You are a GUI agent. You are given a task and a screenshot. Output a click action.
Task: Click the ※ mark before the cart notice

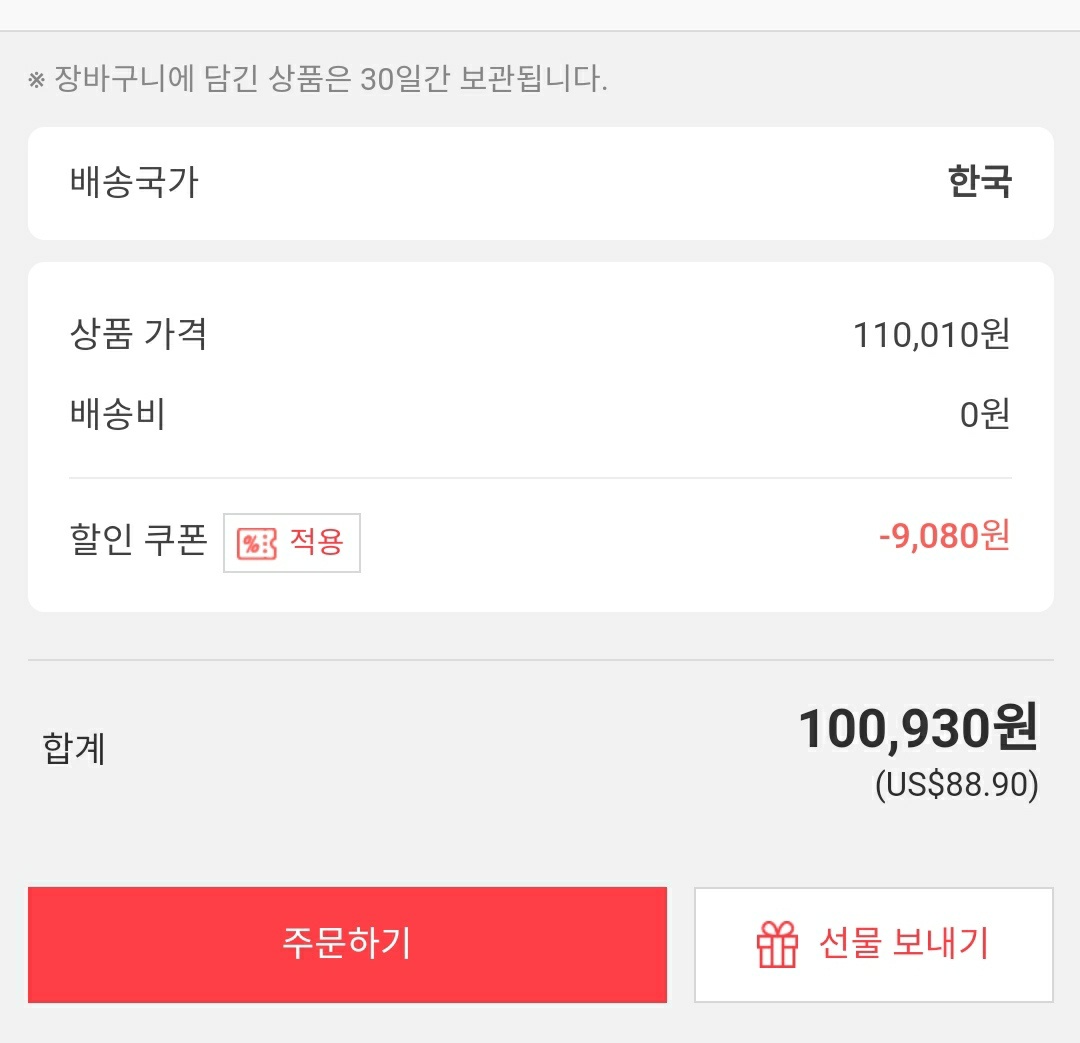[x=36, y=80]
